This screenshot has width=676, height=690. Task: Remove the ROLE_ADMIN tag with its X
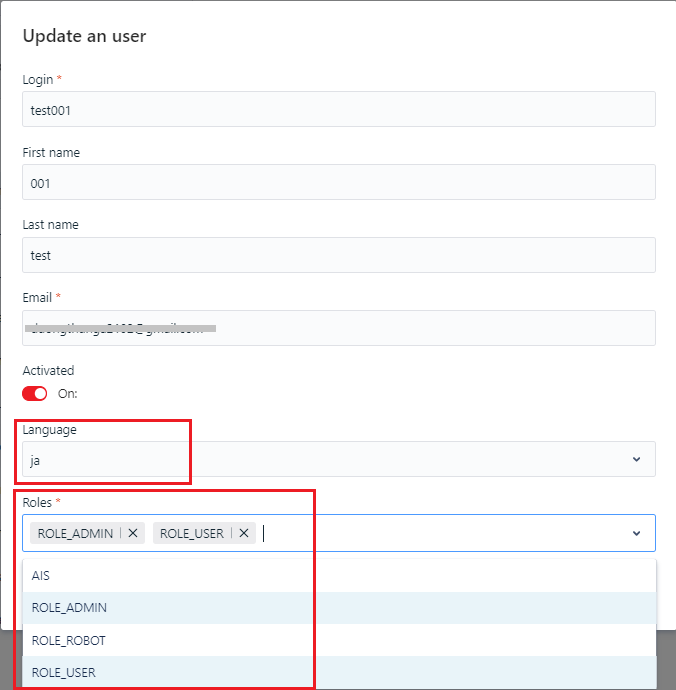click(133, 533)
